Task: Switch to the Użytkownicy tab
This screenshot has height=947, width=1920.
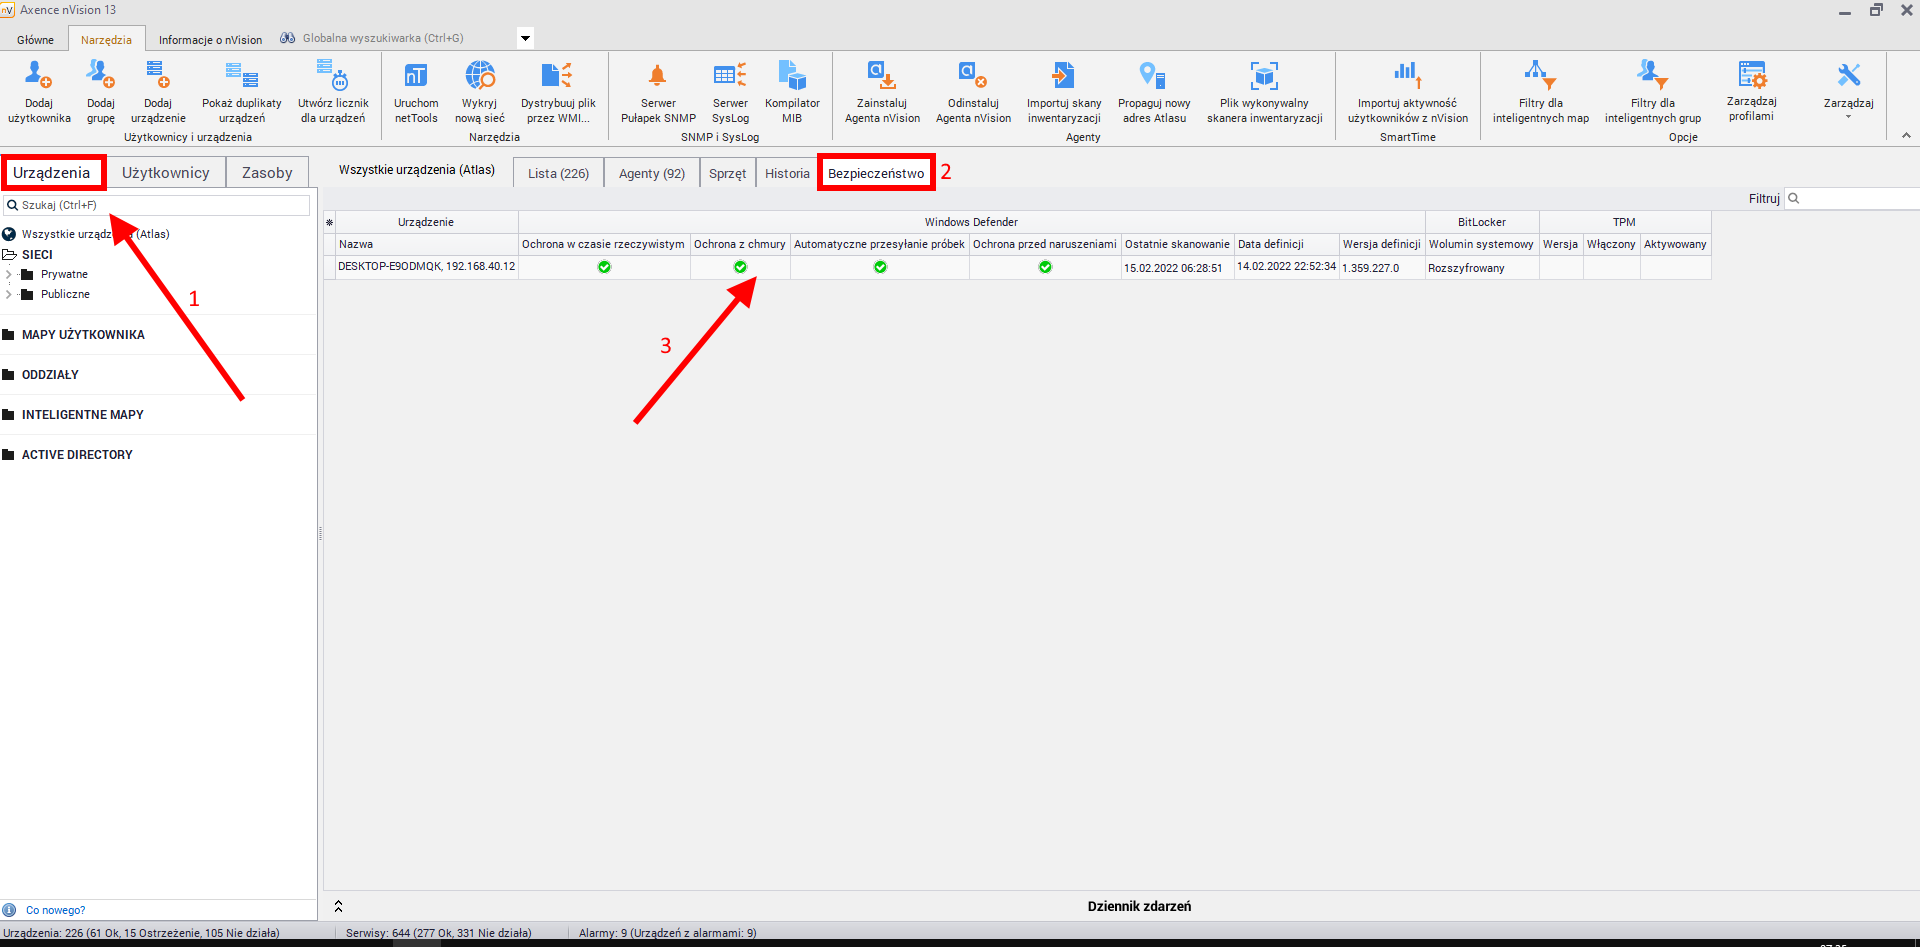Action: point(166,173)
